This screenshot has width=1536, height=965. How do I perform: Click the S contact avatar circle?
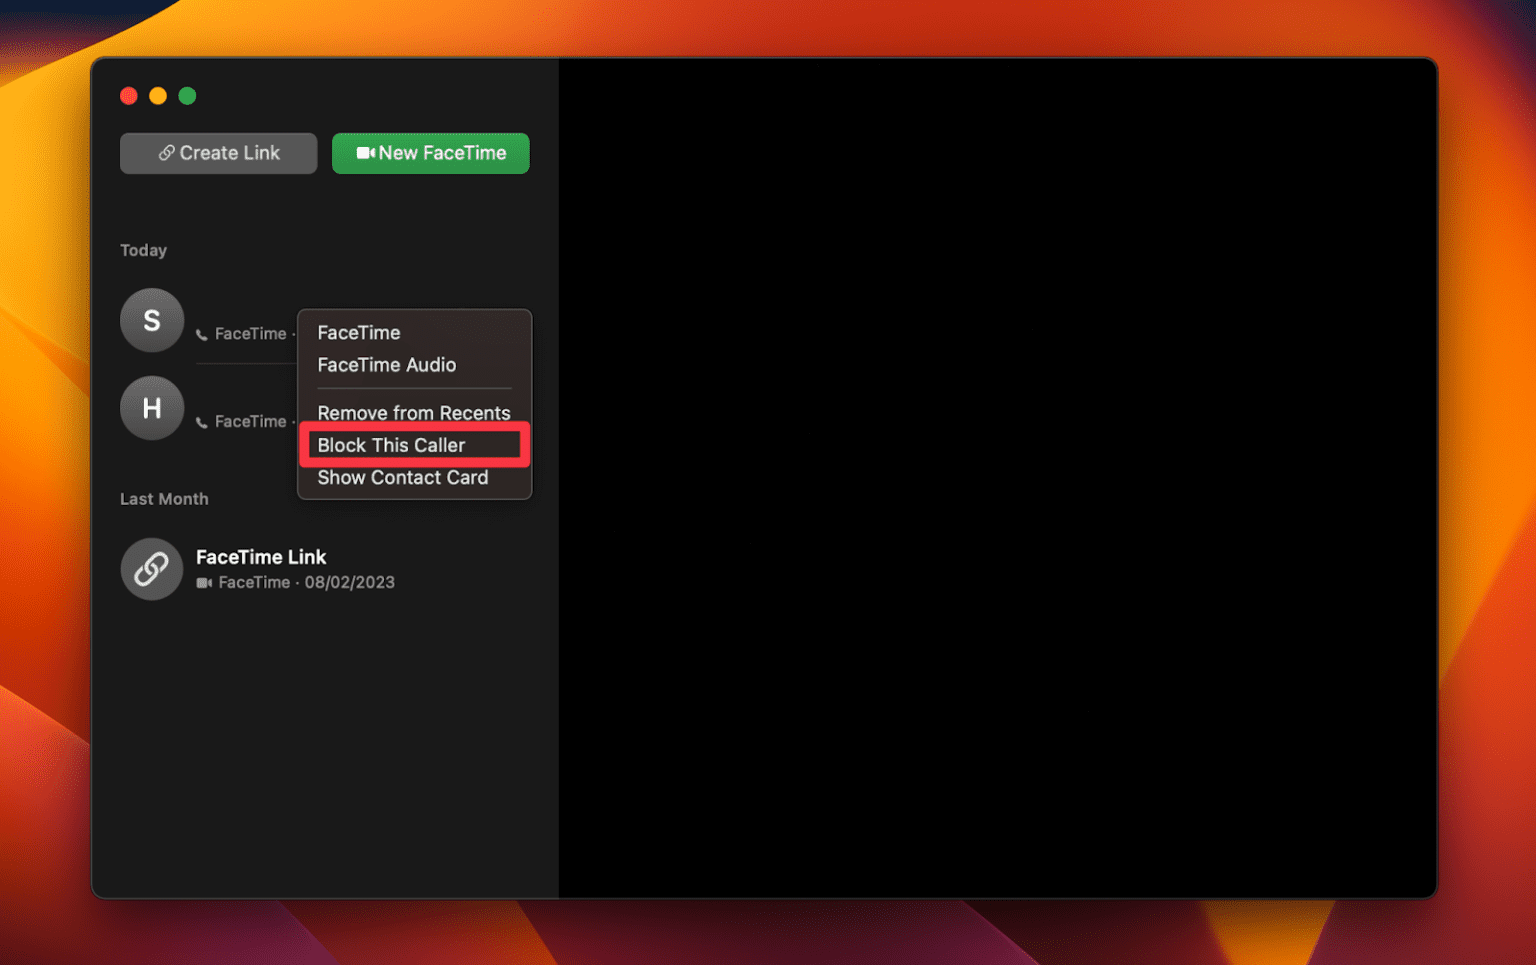(x=151, y=320)
